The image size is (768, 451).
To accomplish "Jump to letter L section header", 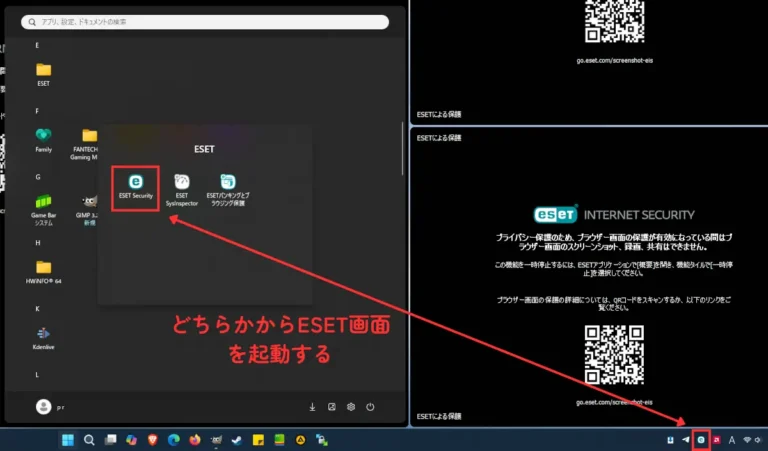I will 37,375.
